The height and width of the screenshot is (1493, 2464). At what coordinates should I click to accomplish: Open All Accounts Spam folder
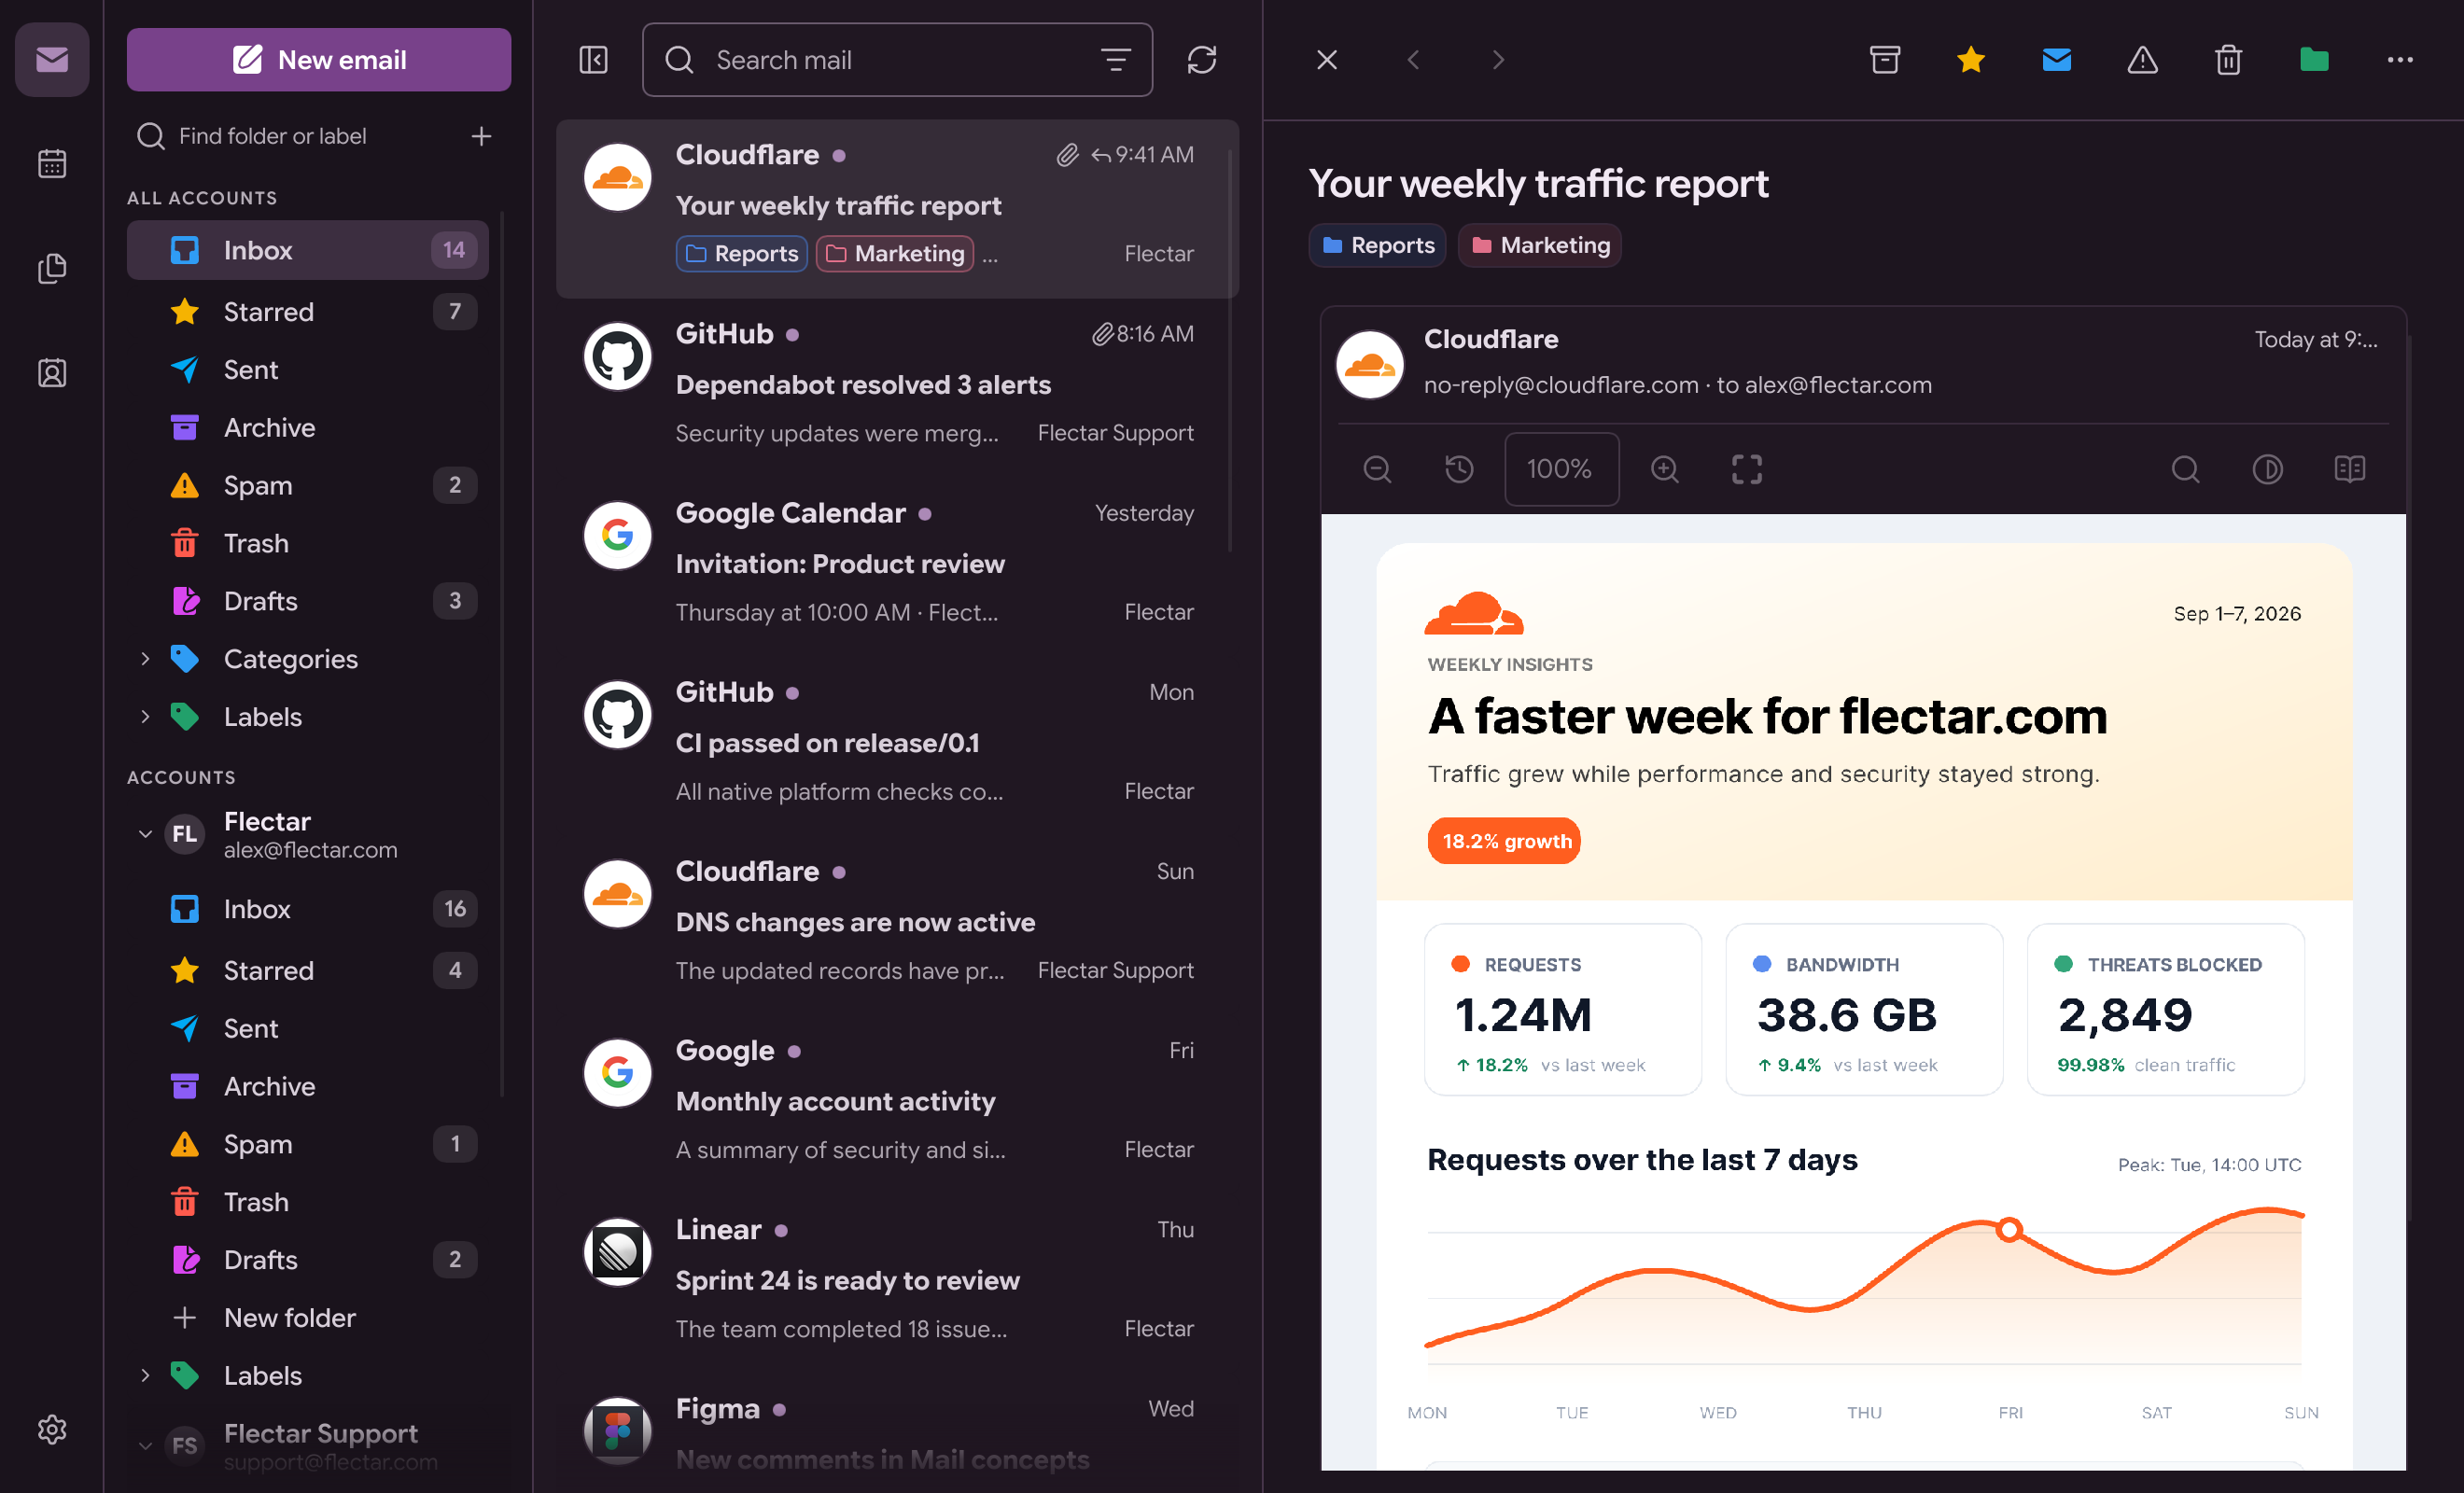tap(308, 486)
